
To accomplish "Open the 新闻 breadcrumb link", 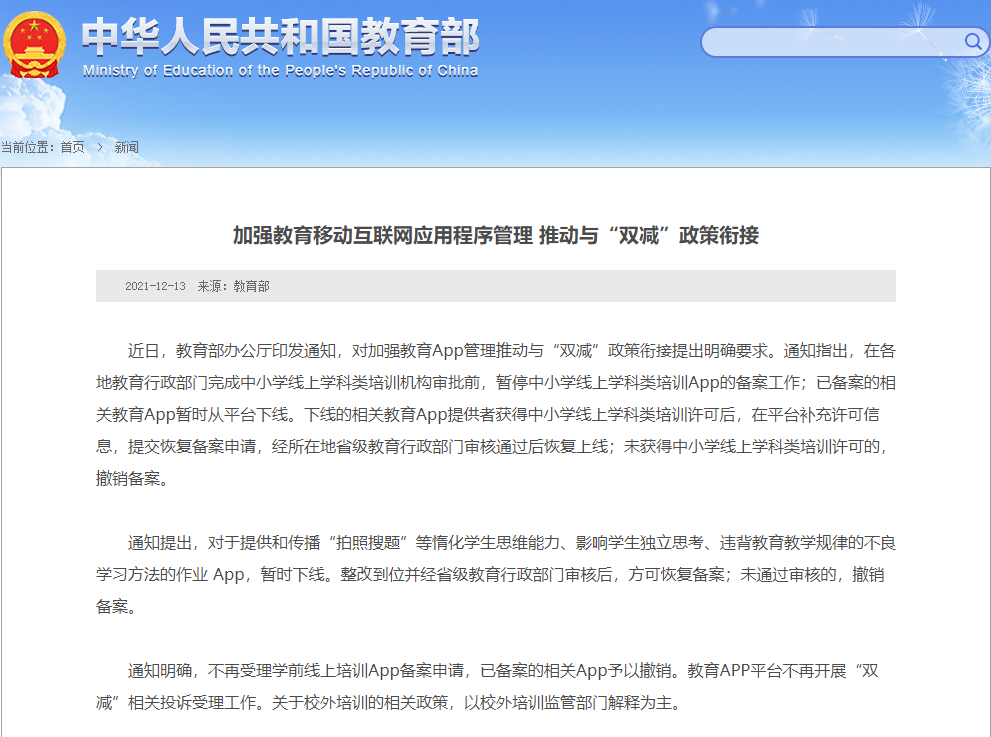I will (x=126, y=147).
